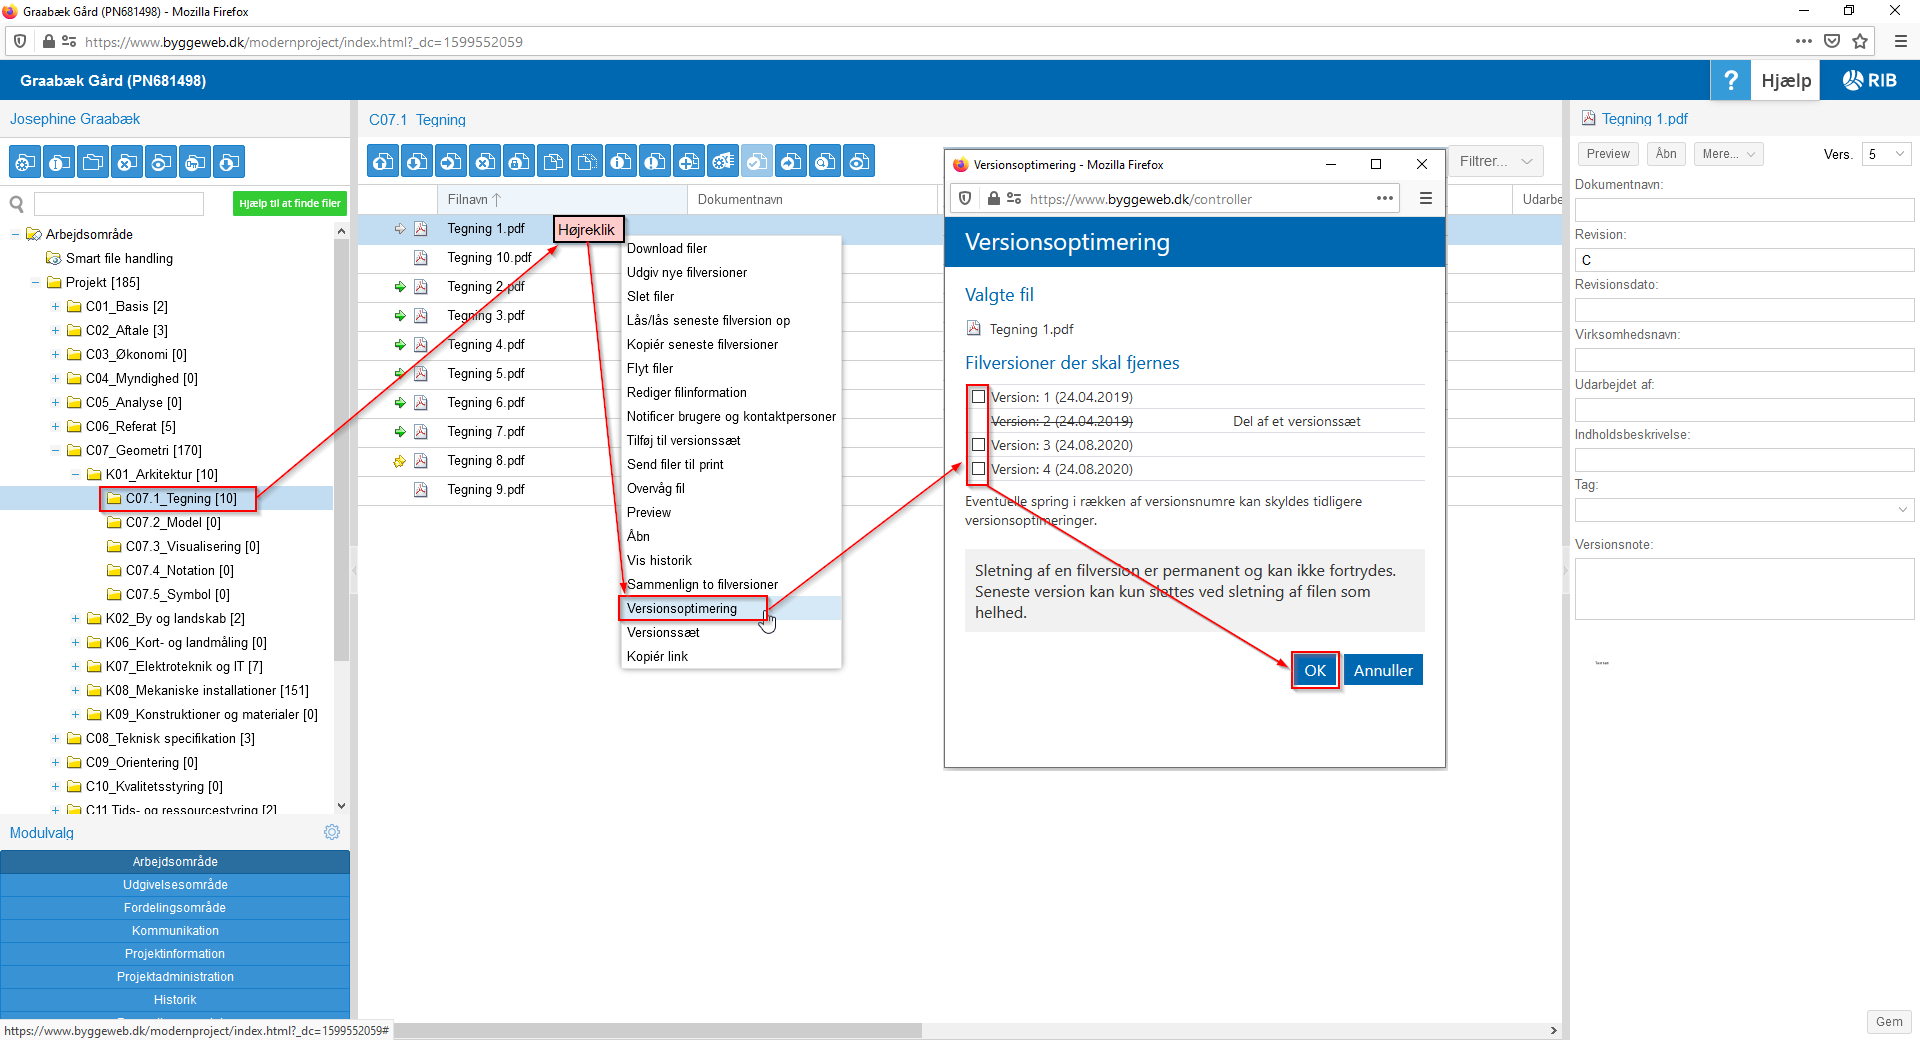The width and height of the screenshot is (1920, 1040).
Task: Click the delete folder icon
Action: 127,162
